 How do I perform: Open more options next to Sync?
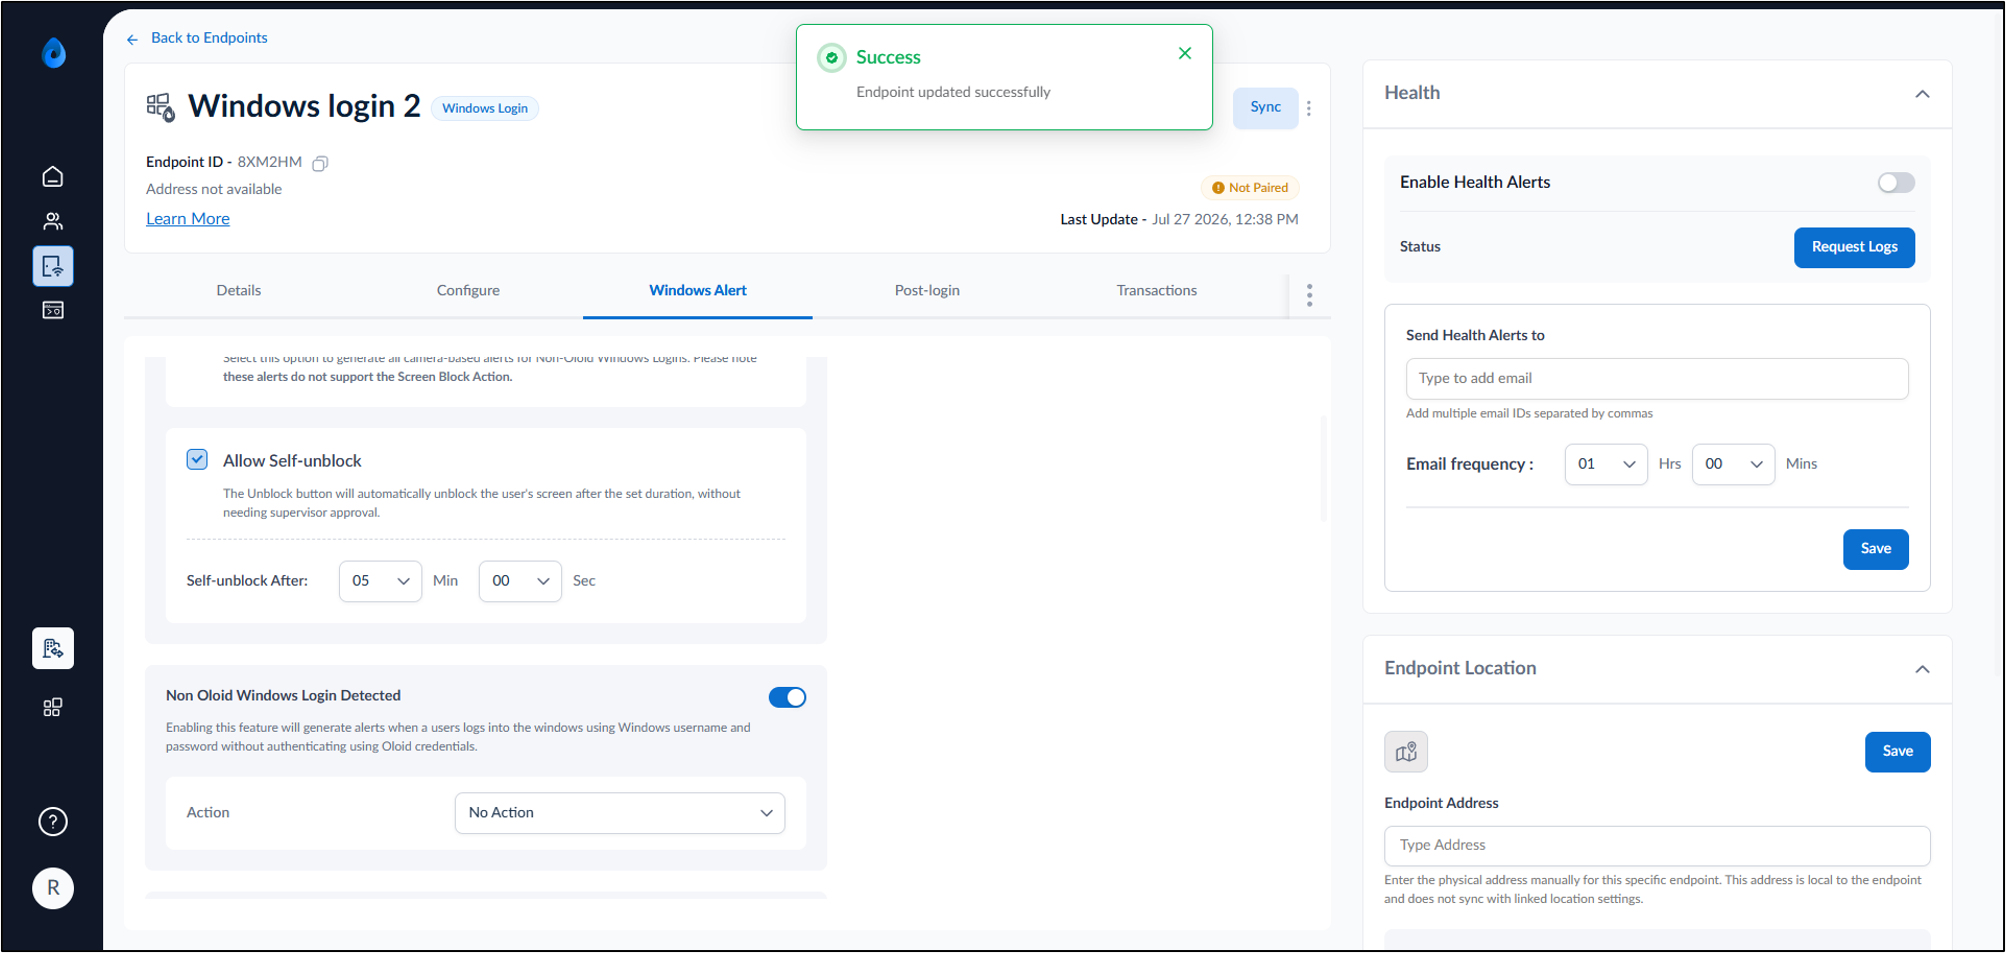tap(1309, 108)
